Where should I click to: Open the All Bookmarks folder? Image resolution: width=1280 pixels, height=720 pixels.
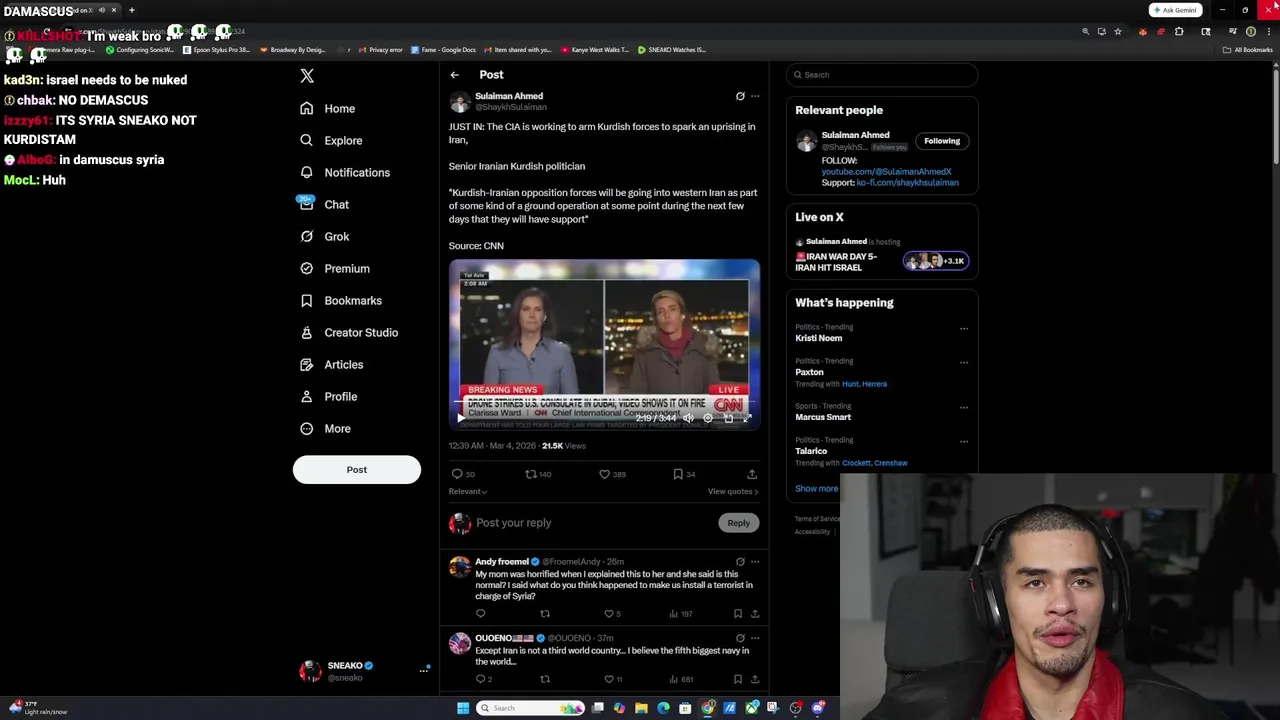(1247, 49)
